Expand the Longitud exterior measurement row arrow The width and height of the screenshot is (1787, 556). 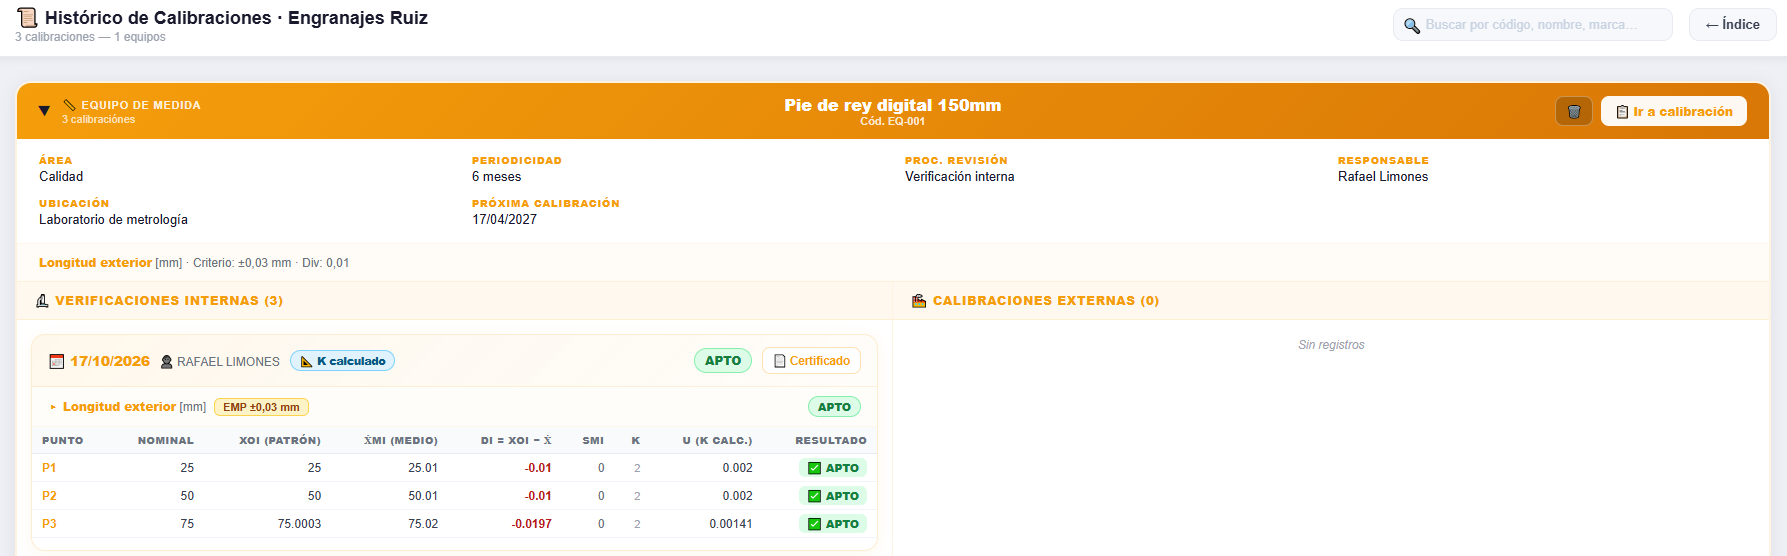(53, 407)
